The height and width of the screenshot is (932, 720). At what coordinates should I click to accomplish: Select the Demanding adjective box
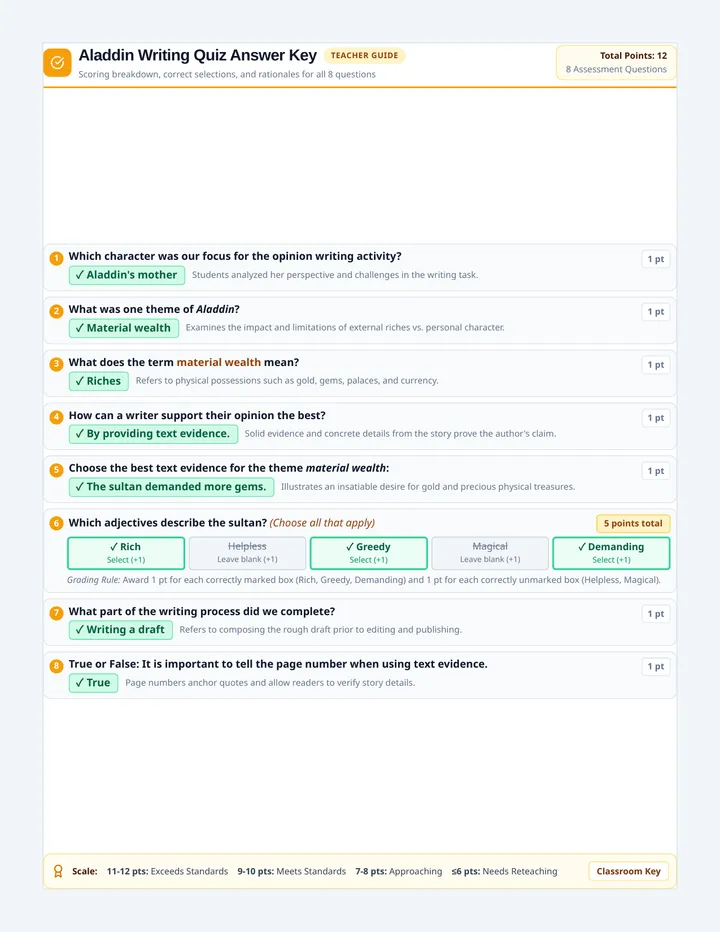pos(611,553)
